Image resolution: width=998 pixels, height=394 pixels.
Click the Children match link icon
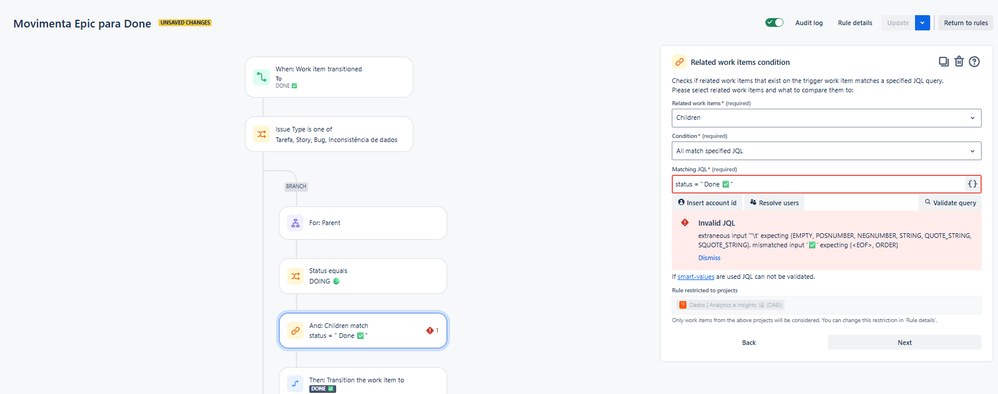coord(295,330)
